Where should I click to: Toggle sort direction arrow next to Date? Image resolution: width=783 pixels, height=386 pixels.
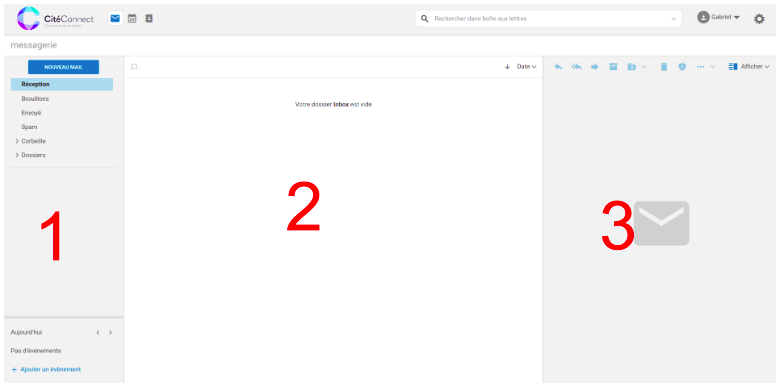pos(507,67)
